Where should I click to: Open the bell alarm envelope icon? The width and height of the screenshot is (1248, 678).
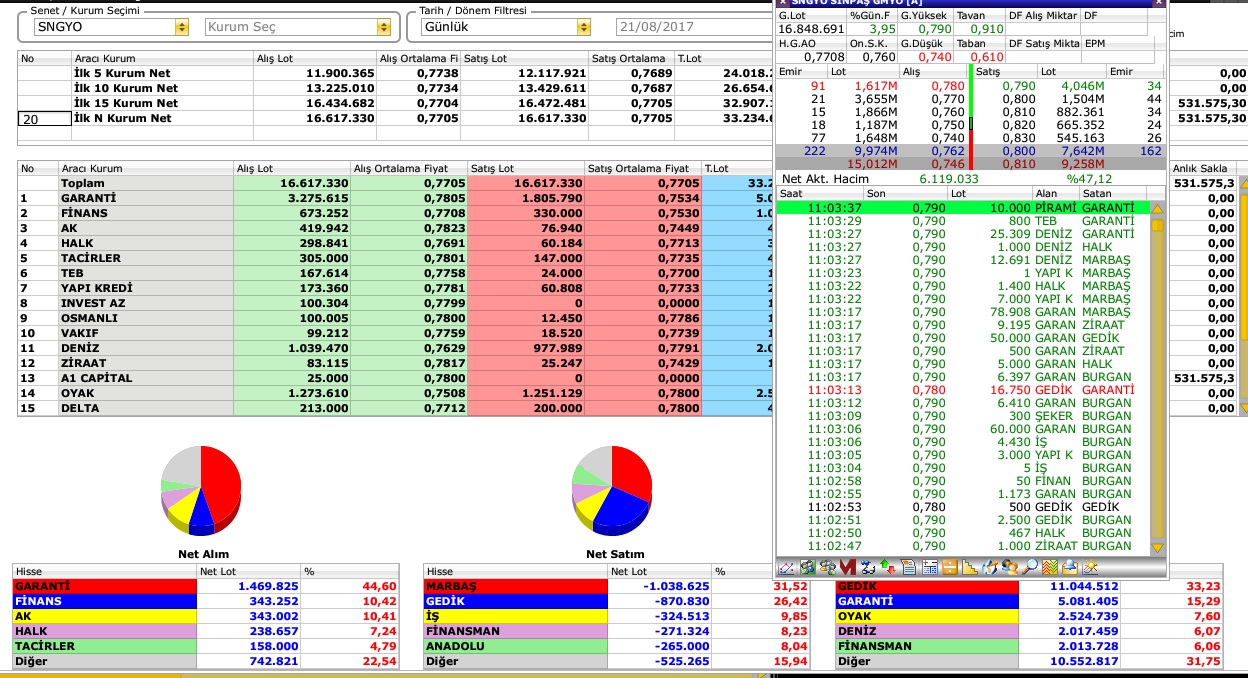[1071, 568]
